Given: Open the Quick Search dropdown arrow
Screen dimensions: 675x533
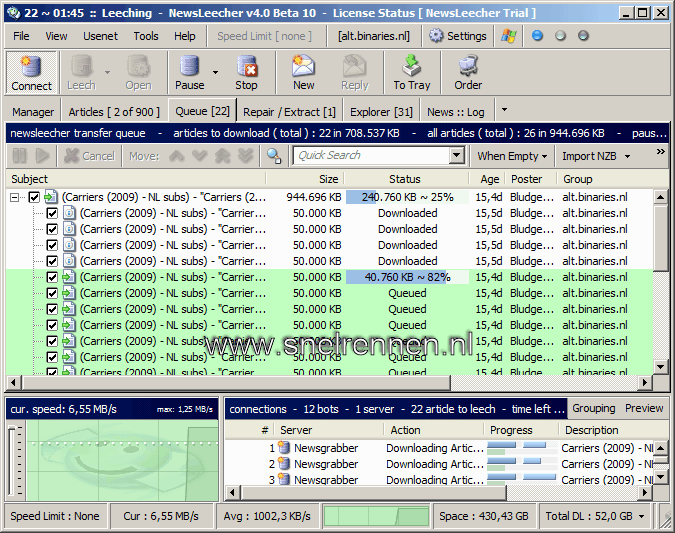Looking at the screenshot, I should pyautogui.click(x=456, y=155).
